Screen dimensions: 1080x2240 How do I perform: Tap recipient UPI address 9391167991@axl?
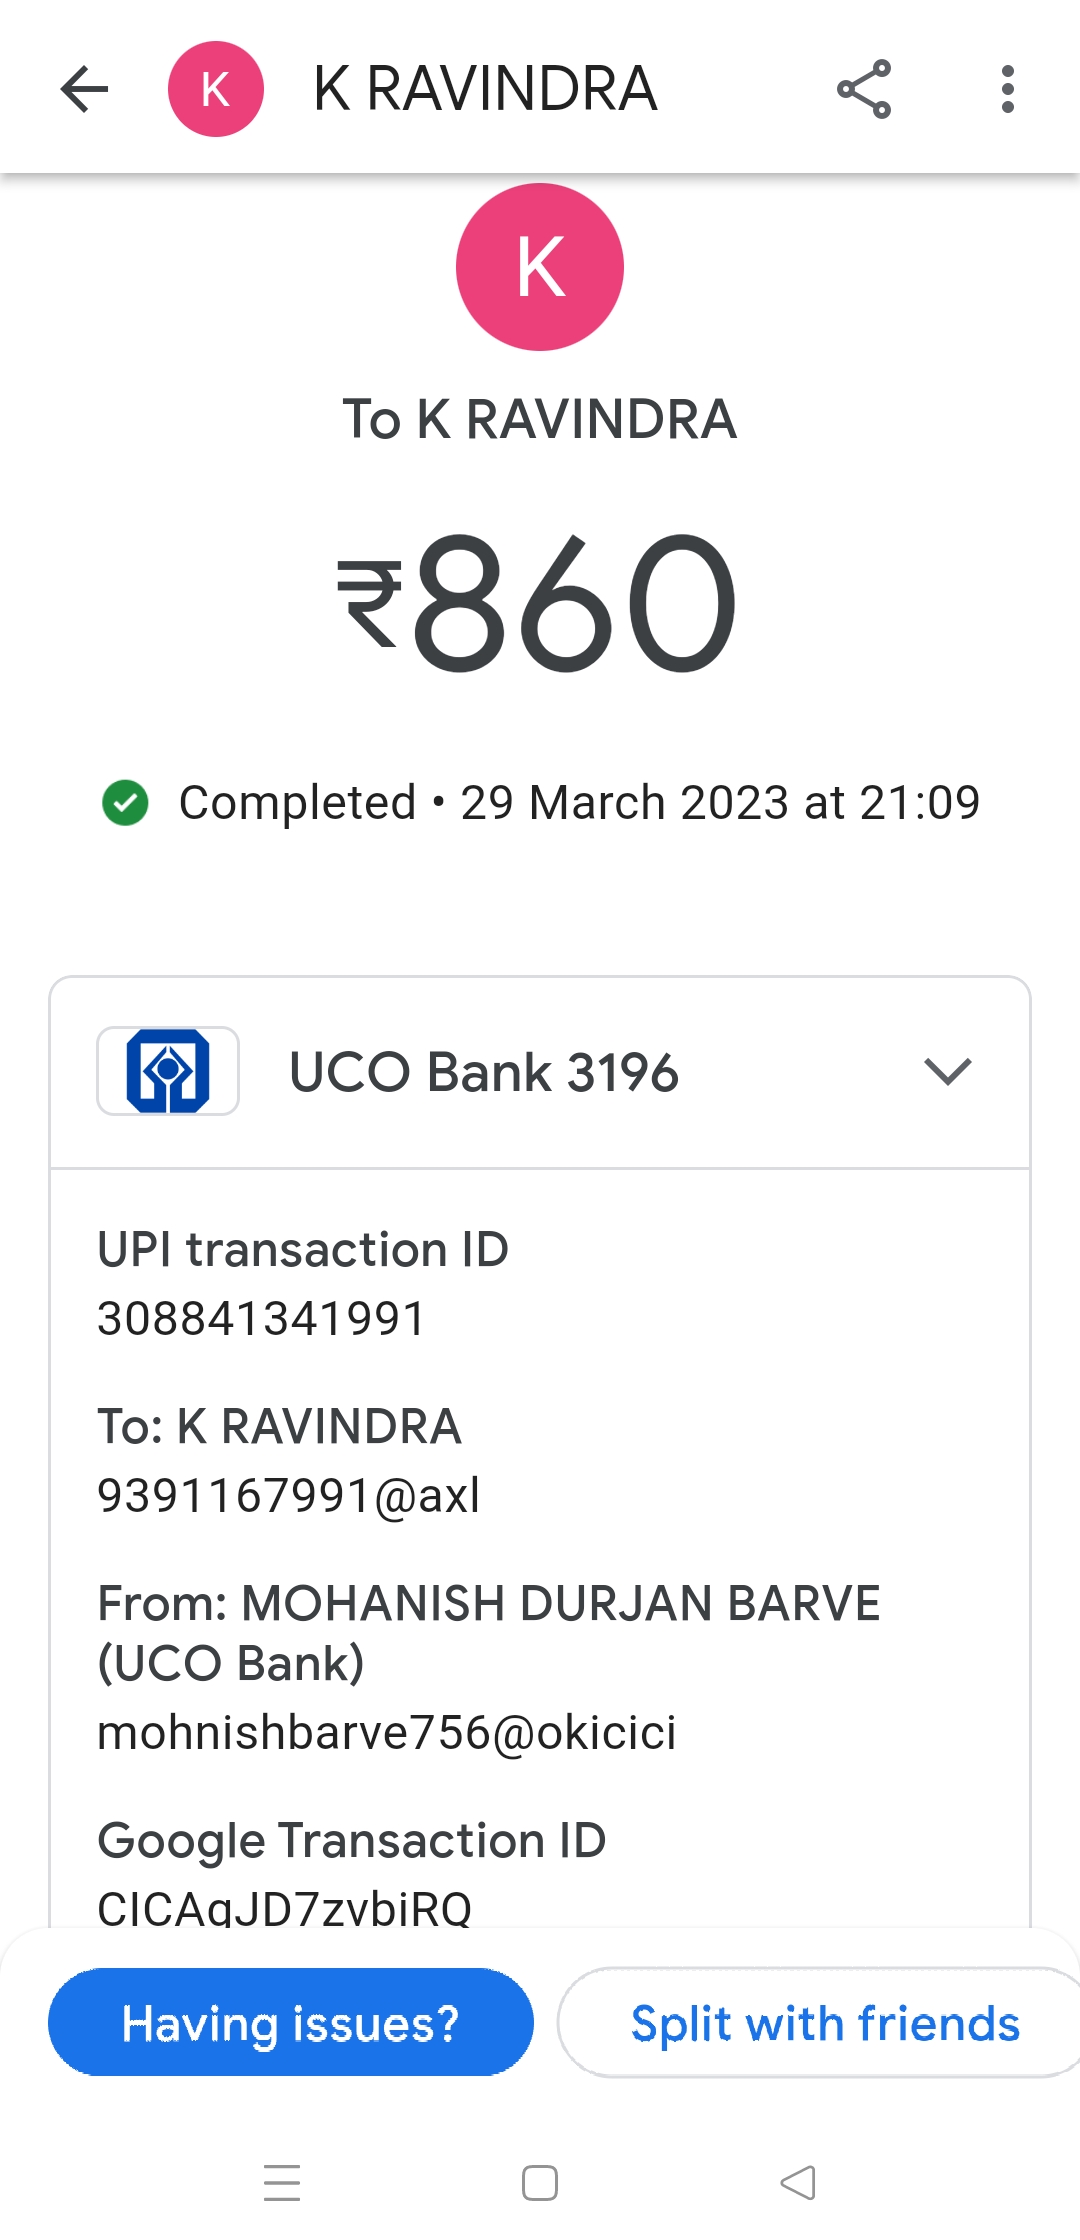(289, 1496)
